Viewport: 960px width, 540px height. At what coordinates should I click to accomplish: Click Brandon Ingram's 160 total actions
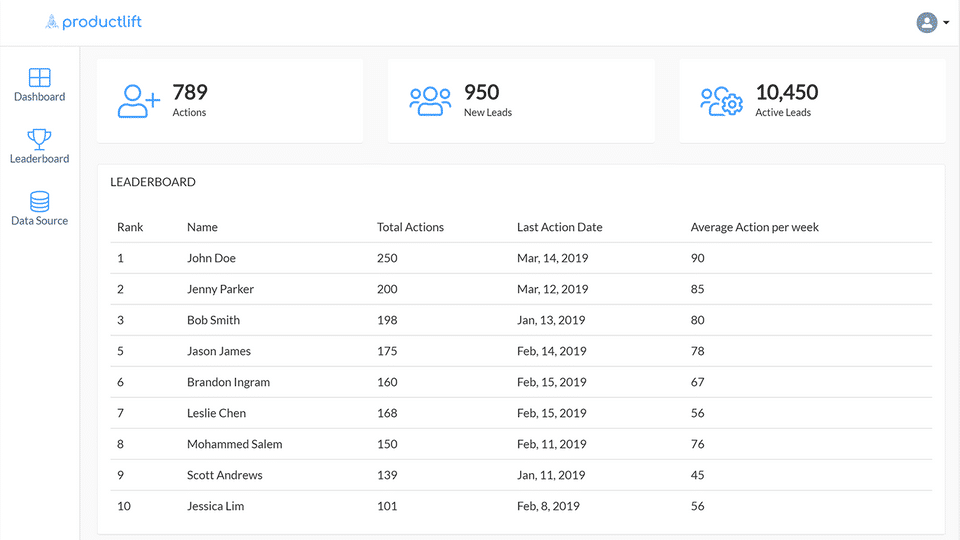tap(387, 382)
